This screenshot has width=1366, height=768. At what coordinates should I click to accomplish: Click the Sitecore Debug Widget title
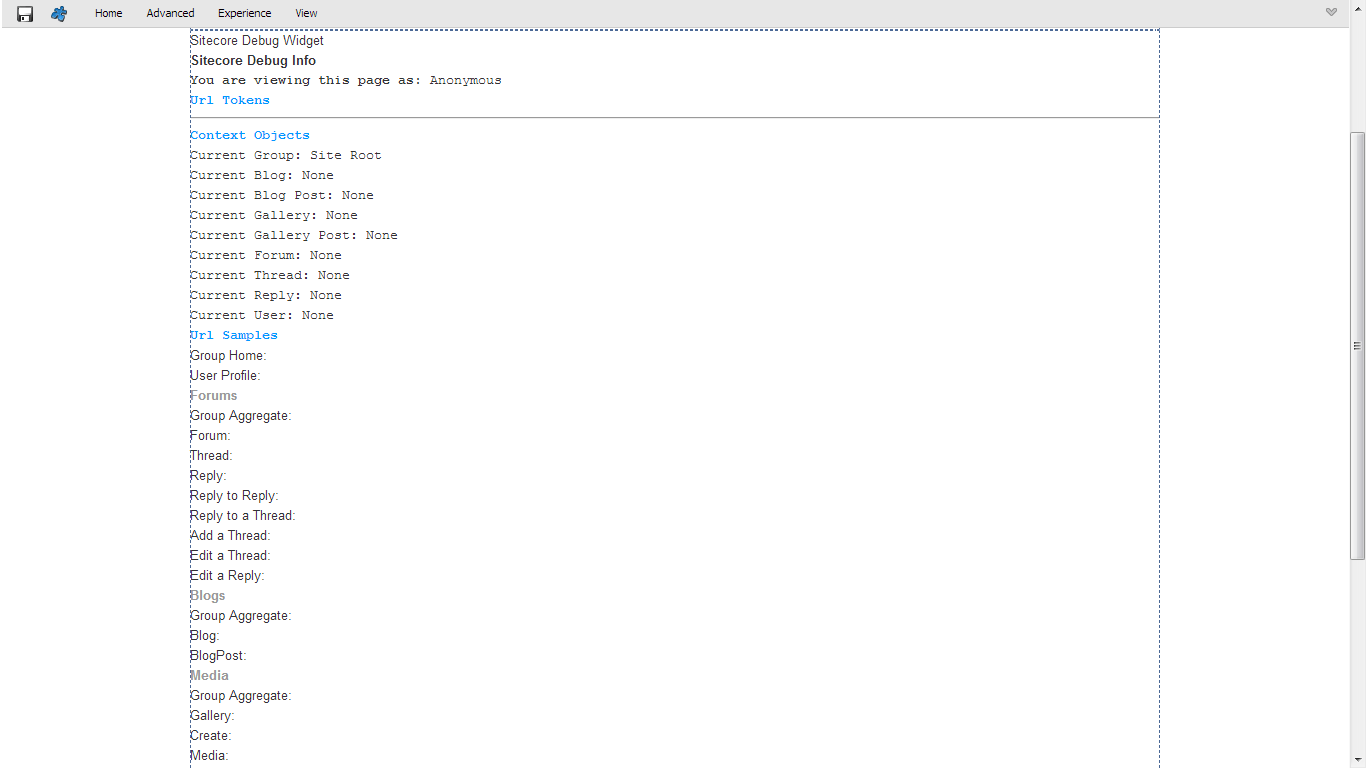point(257,41)
